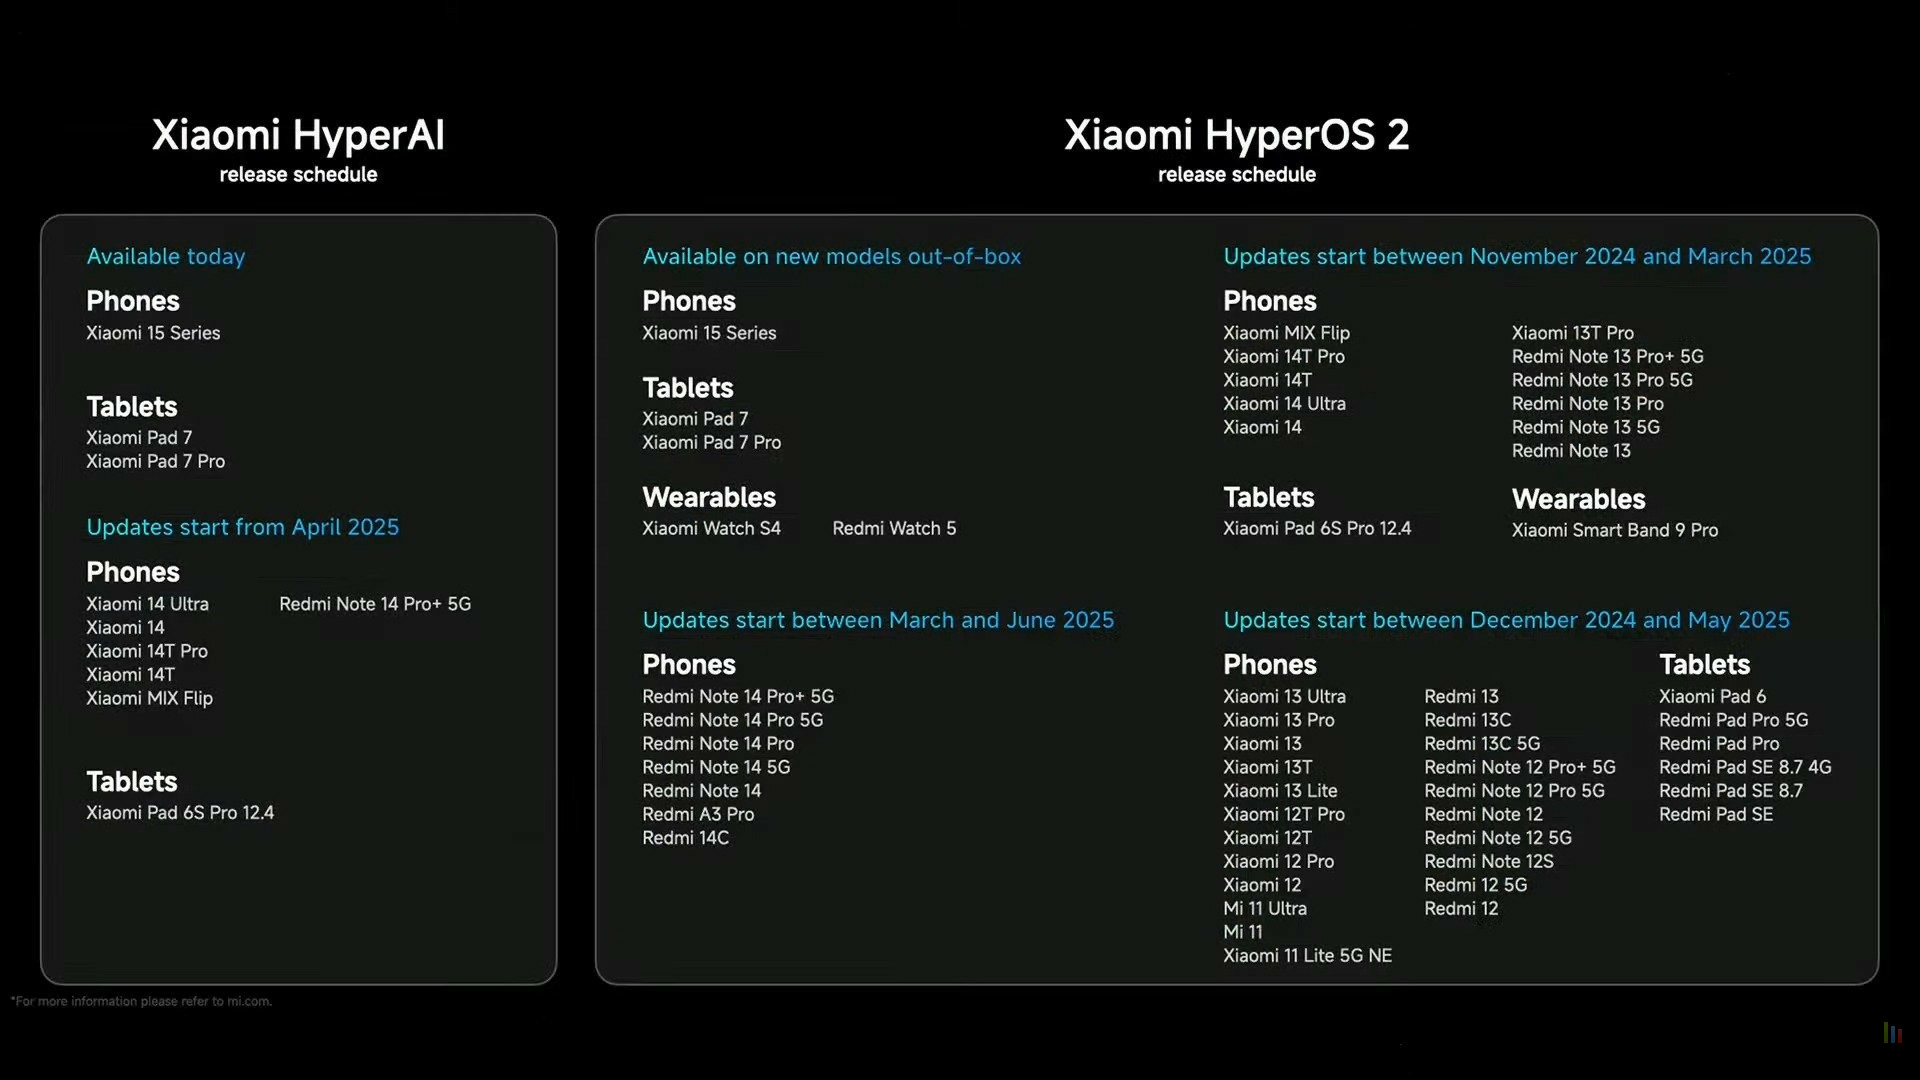Viewport: 1920px width, 1080px height.
Task: Select Xiaomi 15 Series under Available today
Action: 152,333
